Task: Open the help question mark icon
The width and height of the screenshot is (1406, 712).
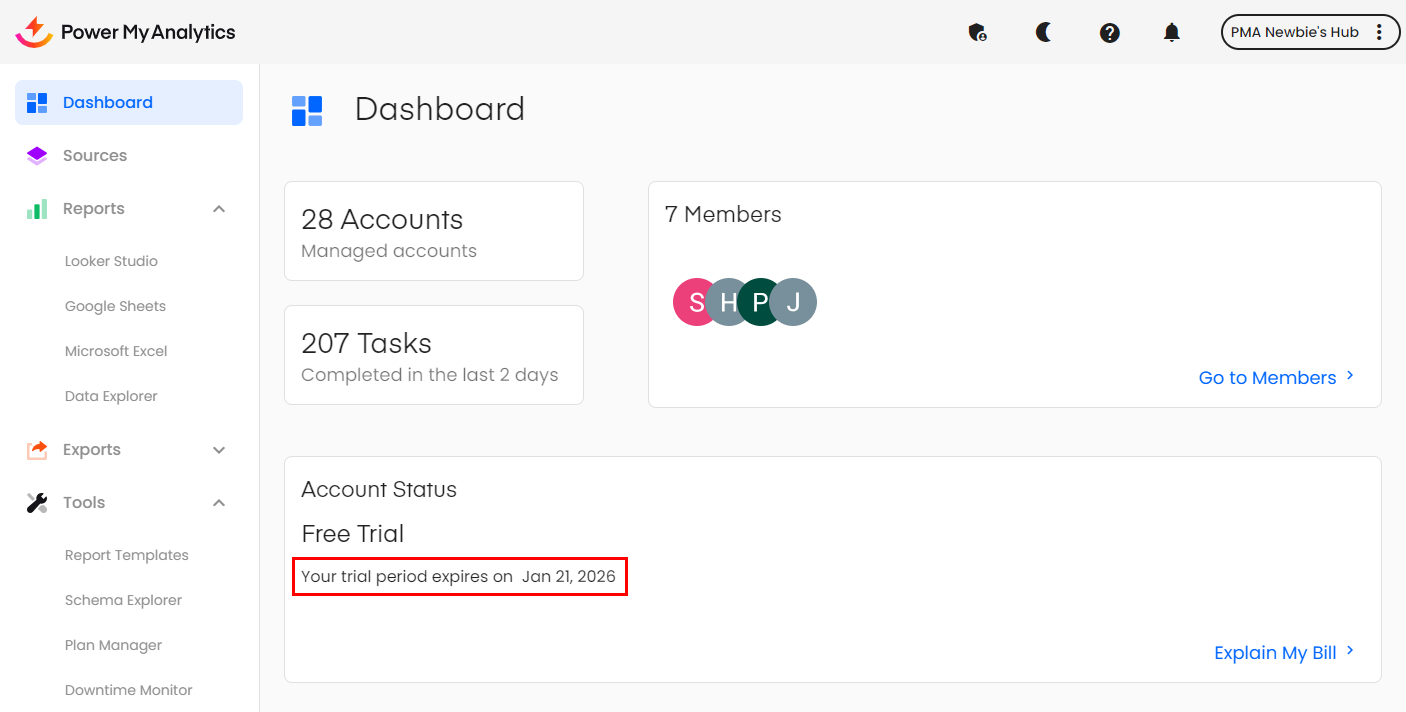Action: tap(1109, 33)
